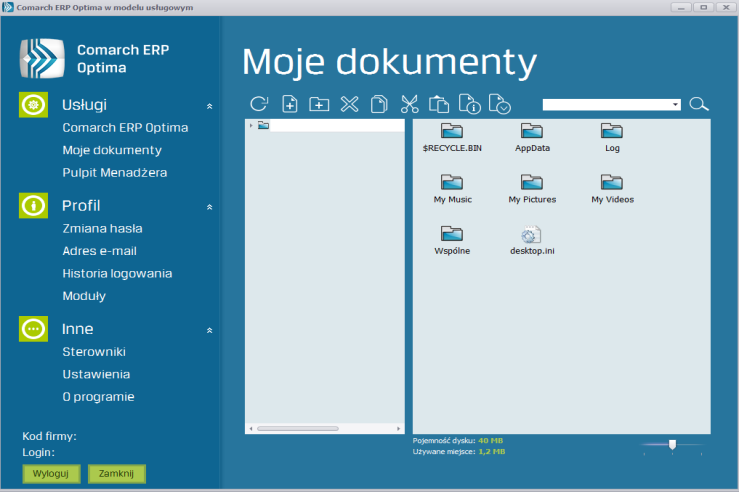The width and height of the screenshot is (739, 492).
Task: Click tree scrollbar right arrow
Action: (399, 428)
